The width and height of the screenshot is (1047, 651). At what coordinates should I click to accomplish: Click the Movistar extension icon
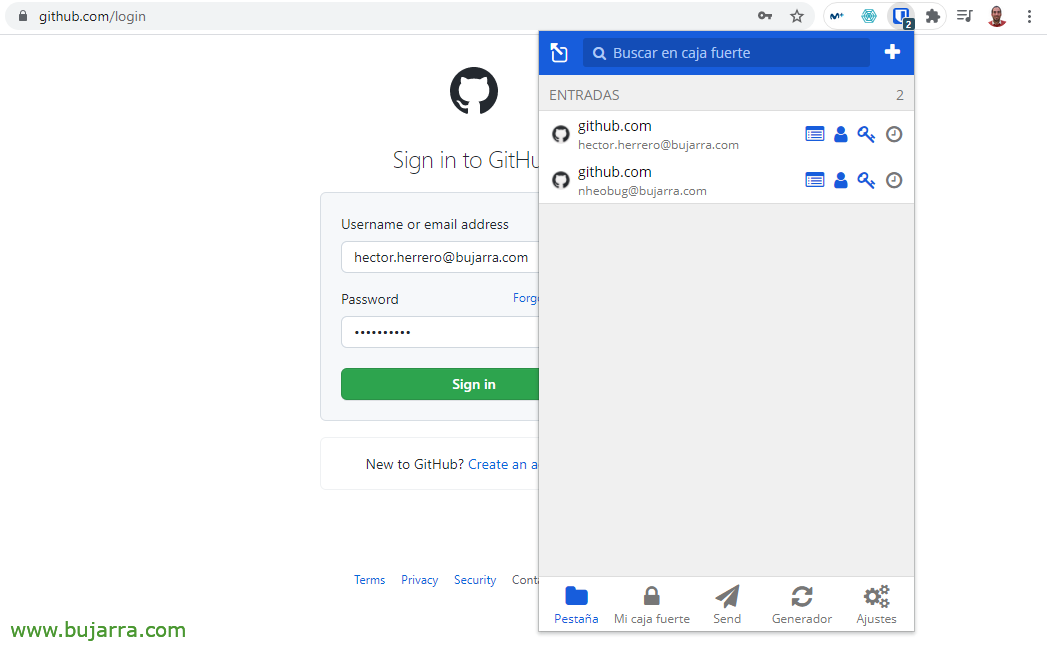coord(837,16)
